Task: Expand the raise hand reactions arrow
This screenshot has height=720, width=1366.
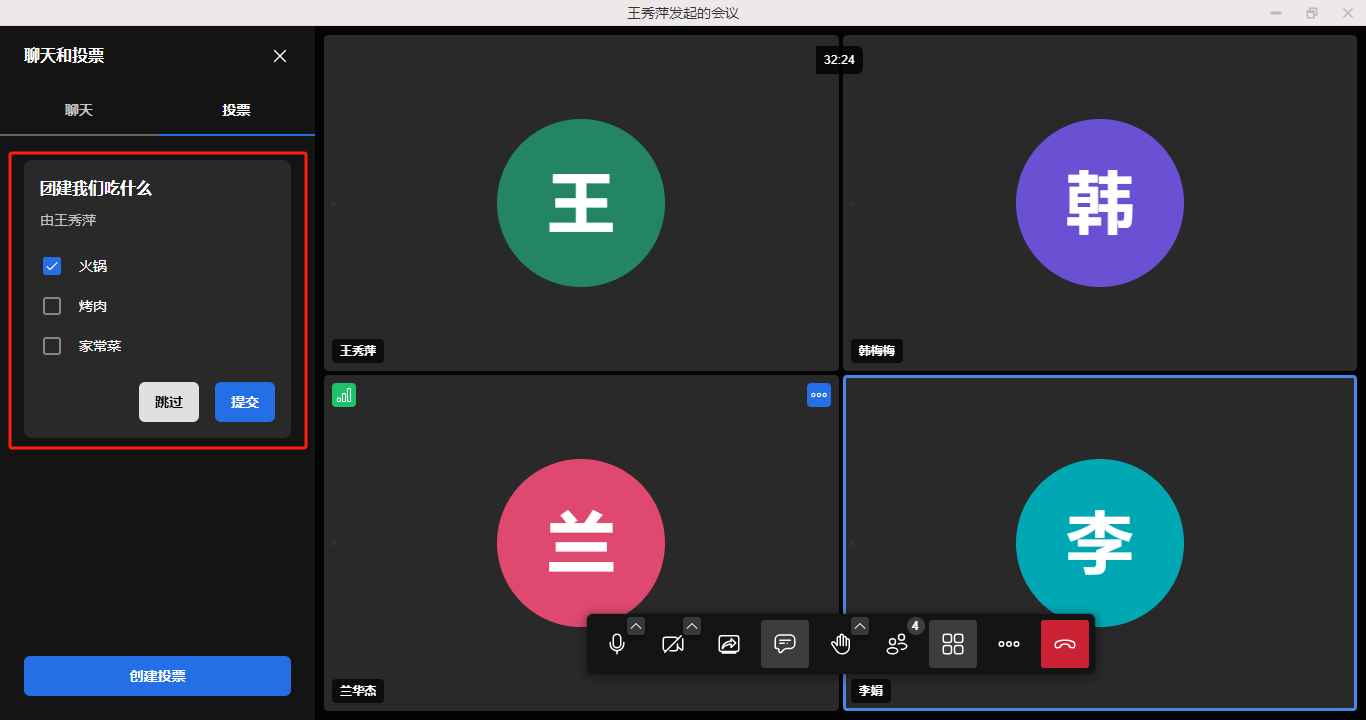Action: [860, 626]
